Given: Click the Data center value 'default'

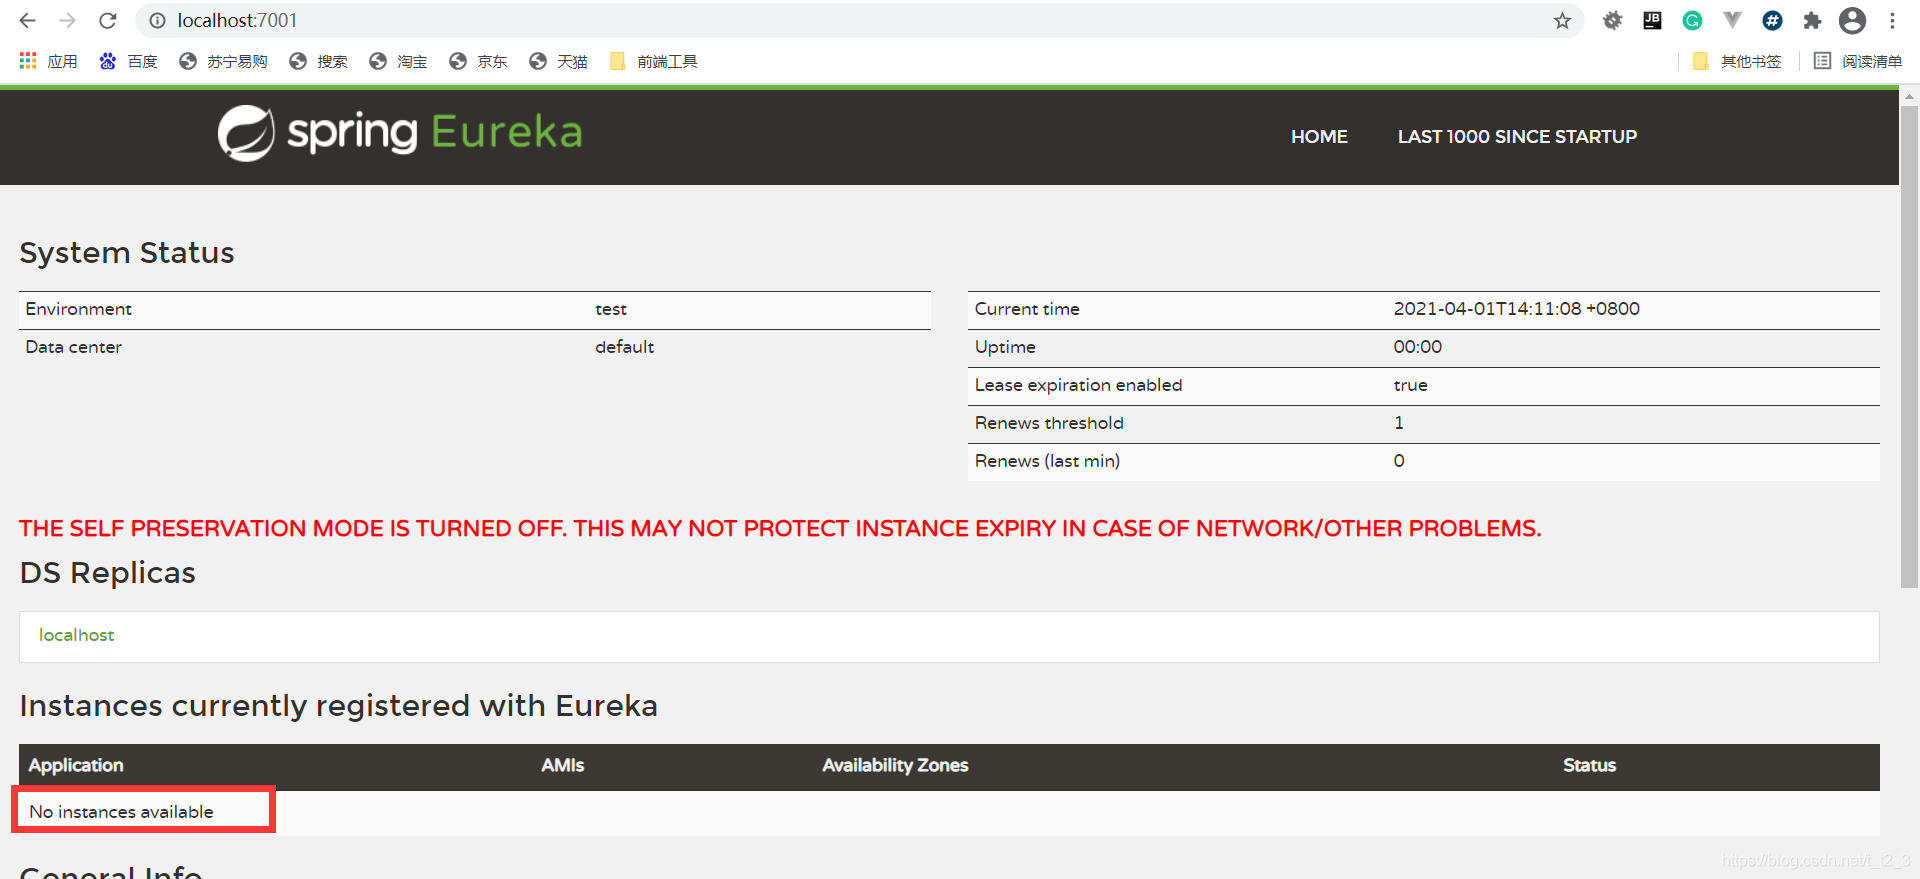Looking at the screenshot, I should click(624, 347).
